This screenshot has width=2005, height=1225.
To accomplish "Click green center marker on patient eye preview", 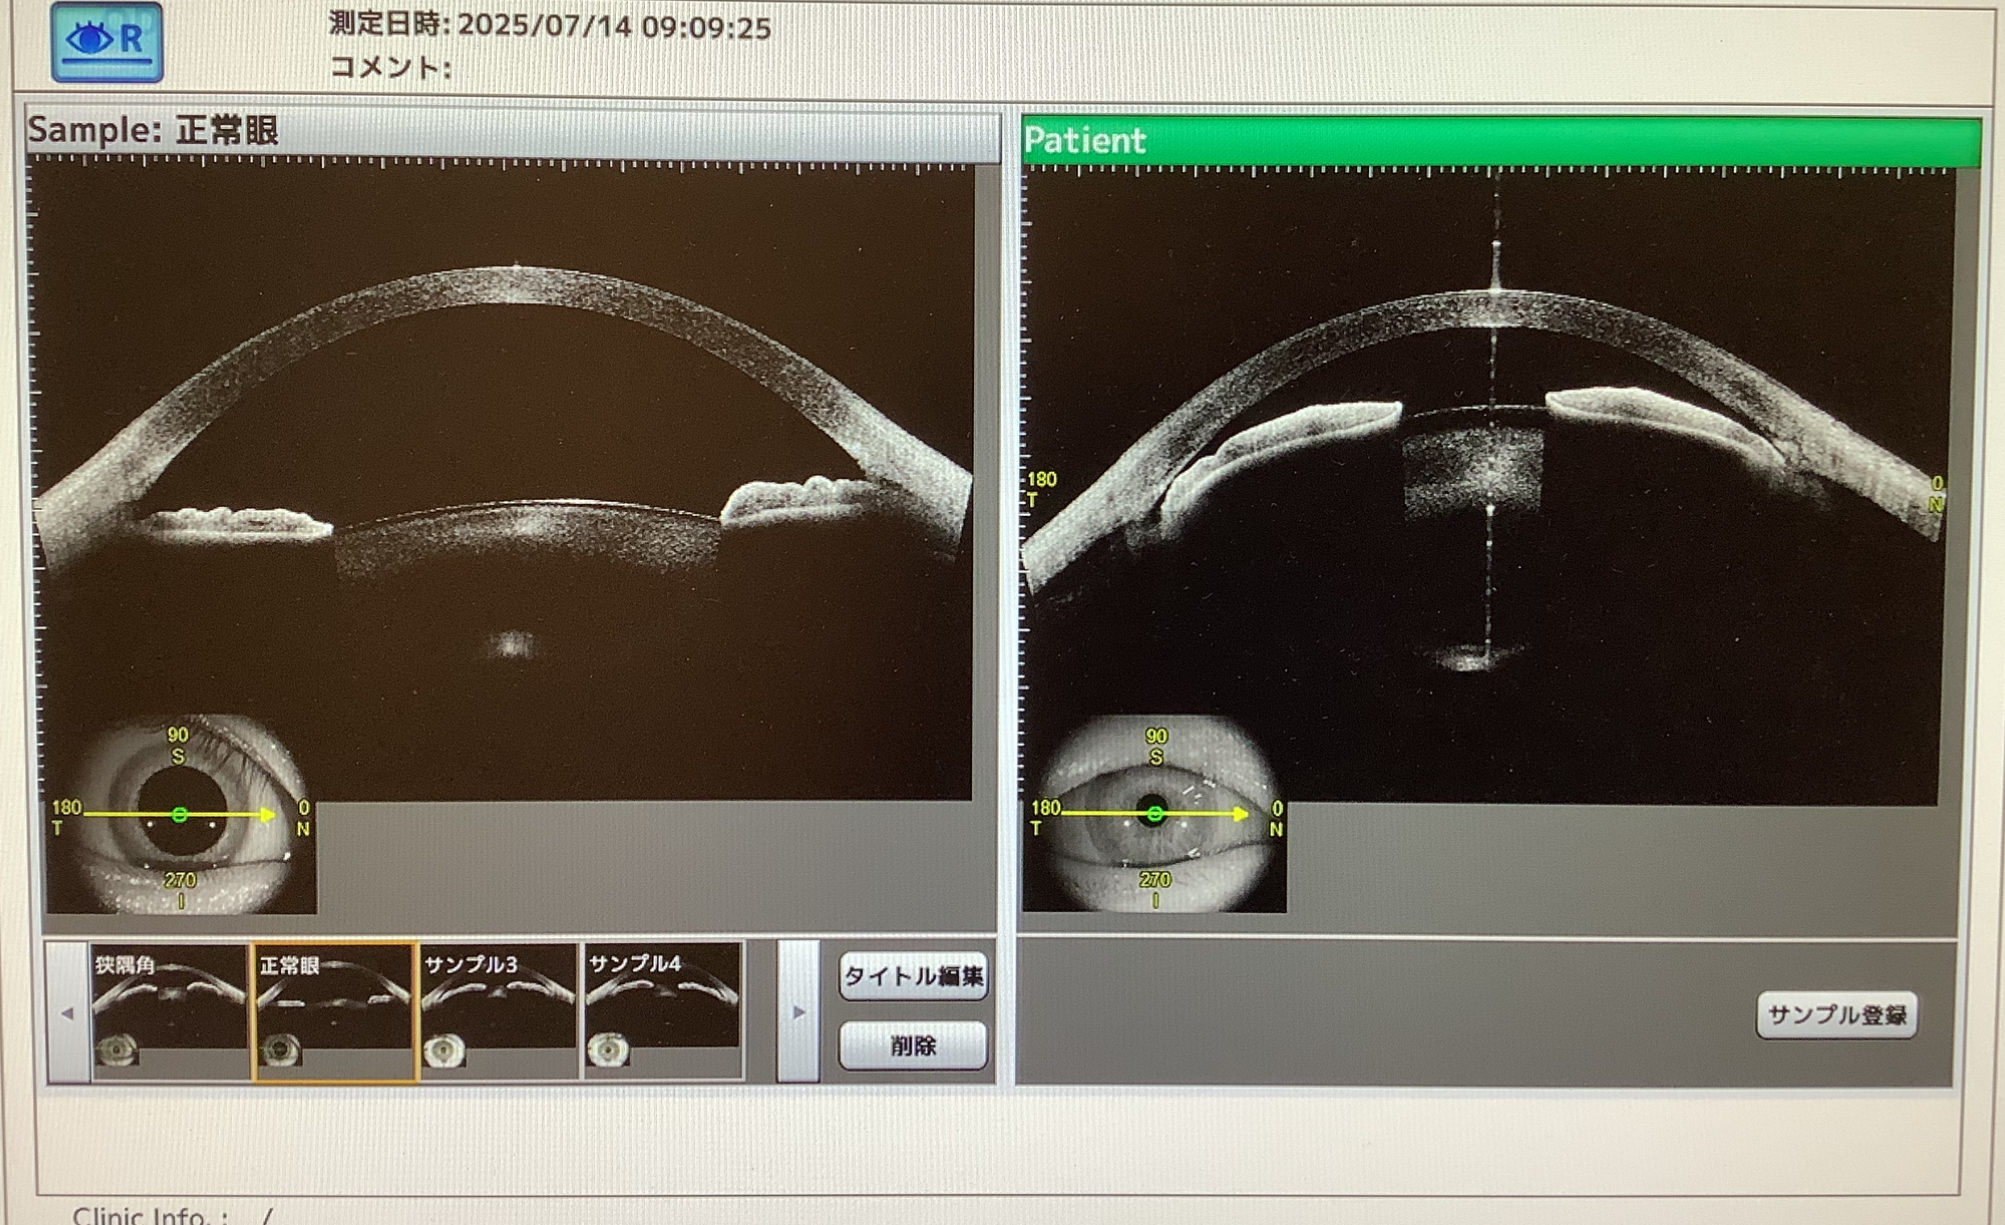I will 1155,814.
